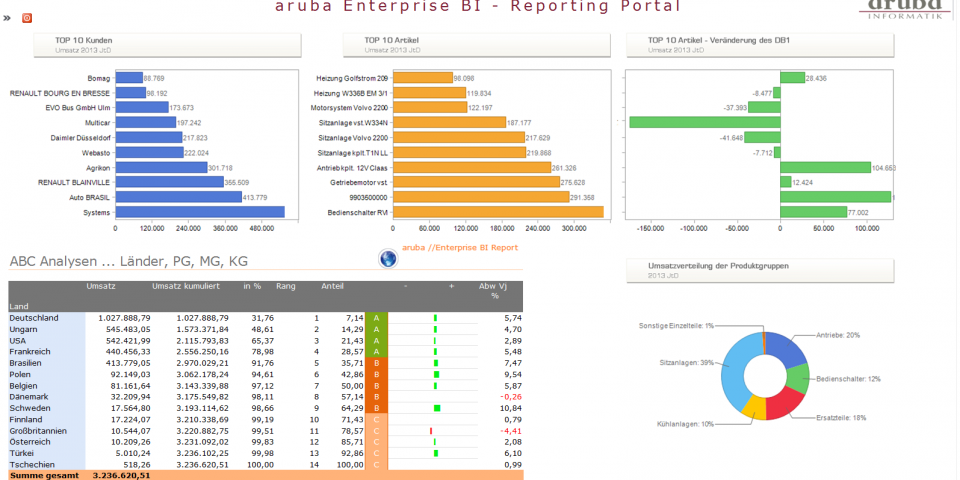Select the Großbritannien row label
Screen dimensions: 960x480
[38, 431]
